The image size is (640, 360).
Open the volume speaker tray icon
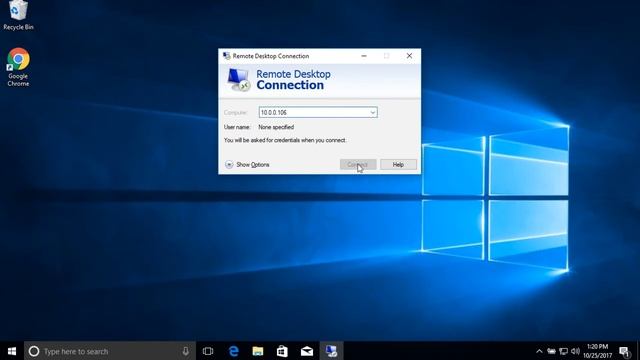pyautogui.click(x=576, y=351)
